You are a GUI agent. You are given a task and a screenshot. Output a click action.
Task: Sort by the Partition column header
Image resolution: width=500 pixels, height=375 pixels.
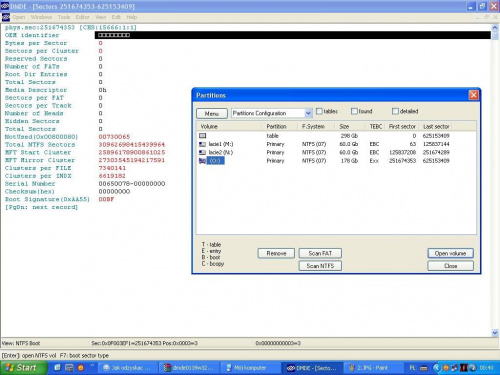[x=279, y=126]
